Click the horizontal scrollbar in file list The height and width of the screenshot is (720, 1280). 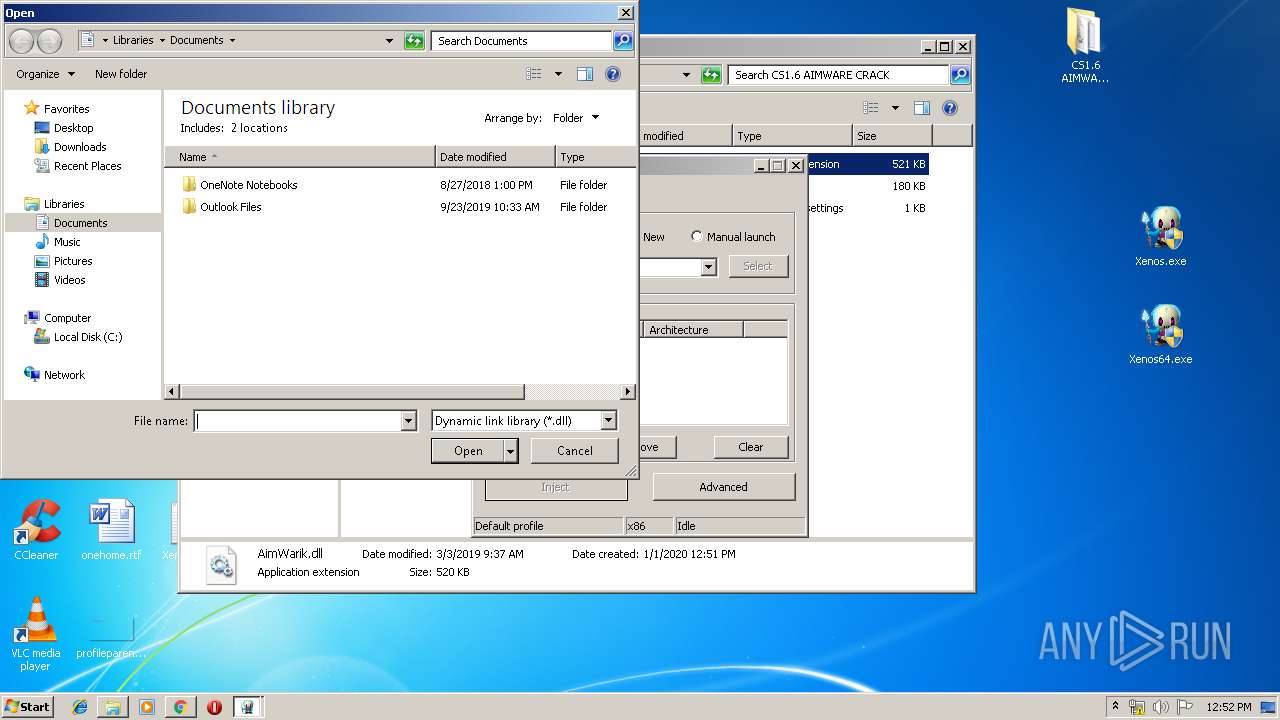click(352, 392)
